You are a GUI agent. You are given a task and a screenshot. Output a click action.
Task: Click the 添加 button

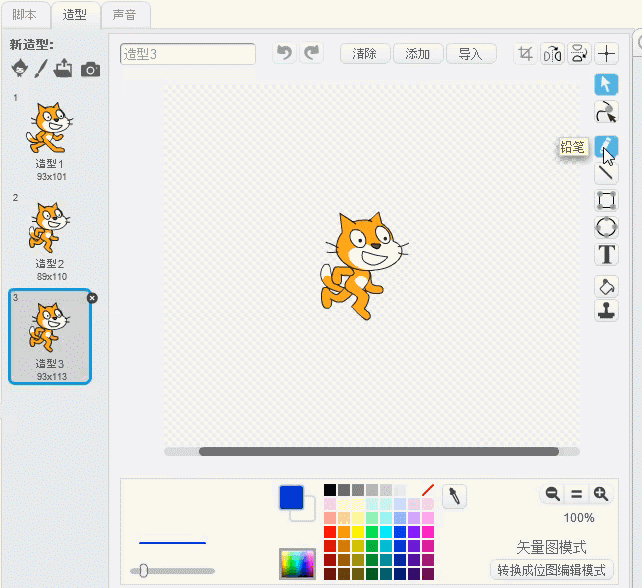coord(418,54)
